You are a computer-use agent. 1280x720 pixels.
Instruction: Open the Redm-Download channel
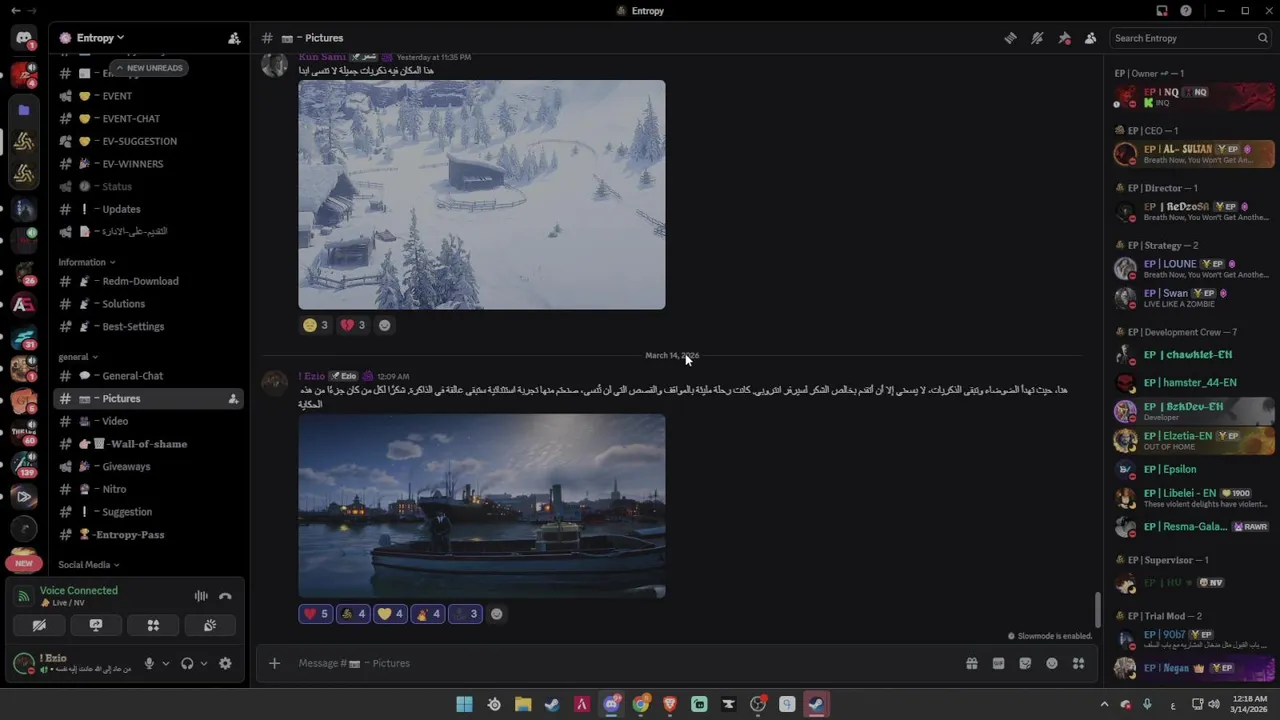[149, 281]
